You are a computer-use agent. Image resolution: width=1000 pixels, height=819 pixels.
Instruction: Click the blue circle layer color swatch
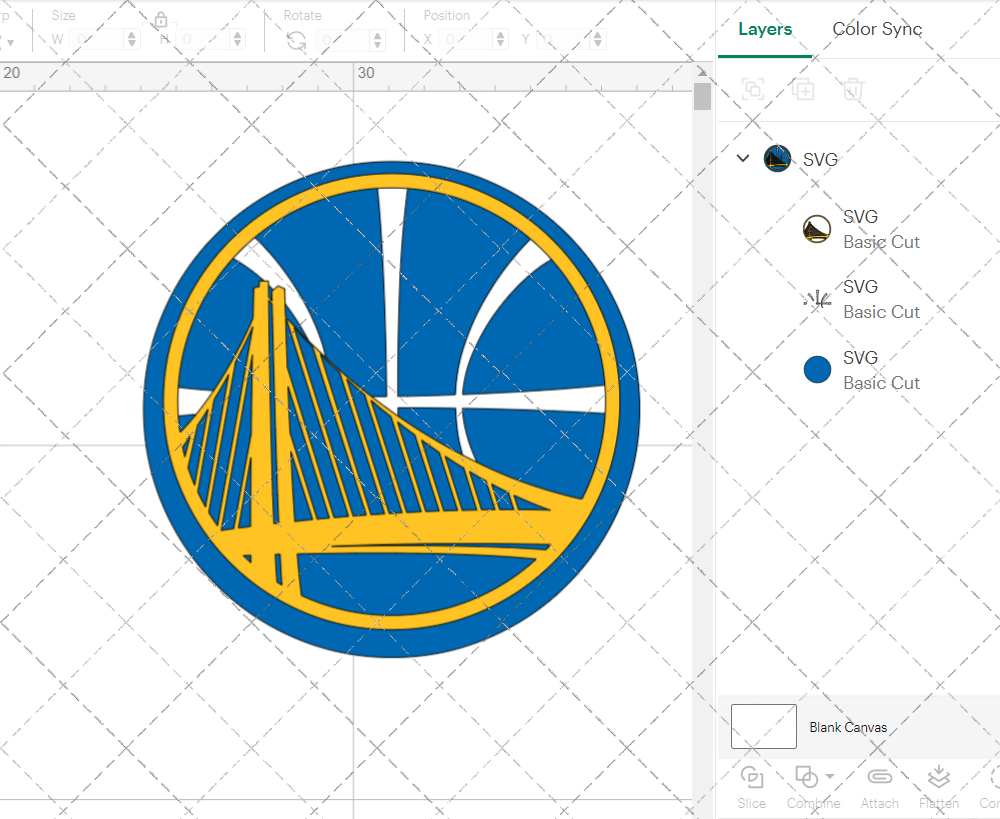pyautogui.click(x=817, y=369)
